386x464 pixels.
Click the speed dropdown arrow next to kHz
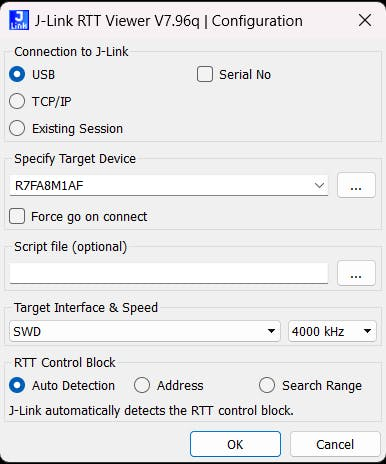(x=367, y=331)
